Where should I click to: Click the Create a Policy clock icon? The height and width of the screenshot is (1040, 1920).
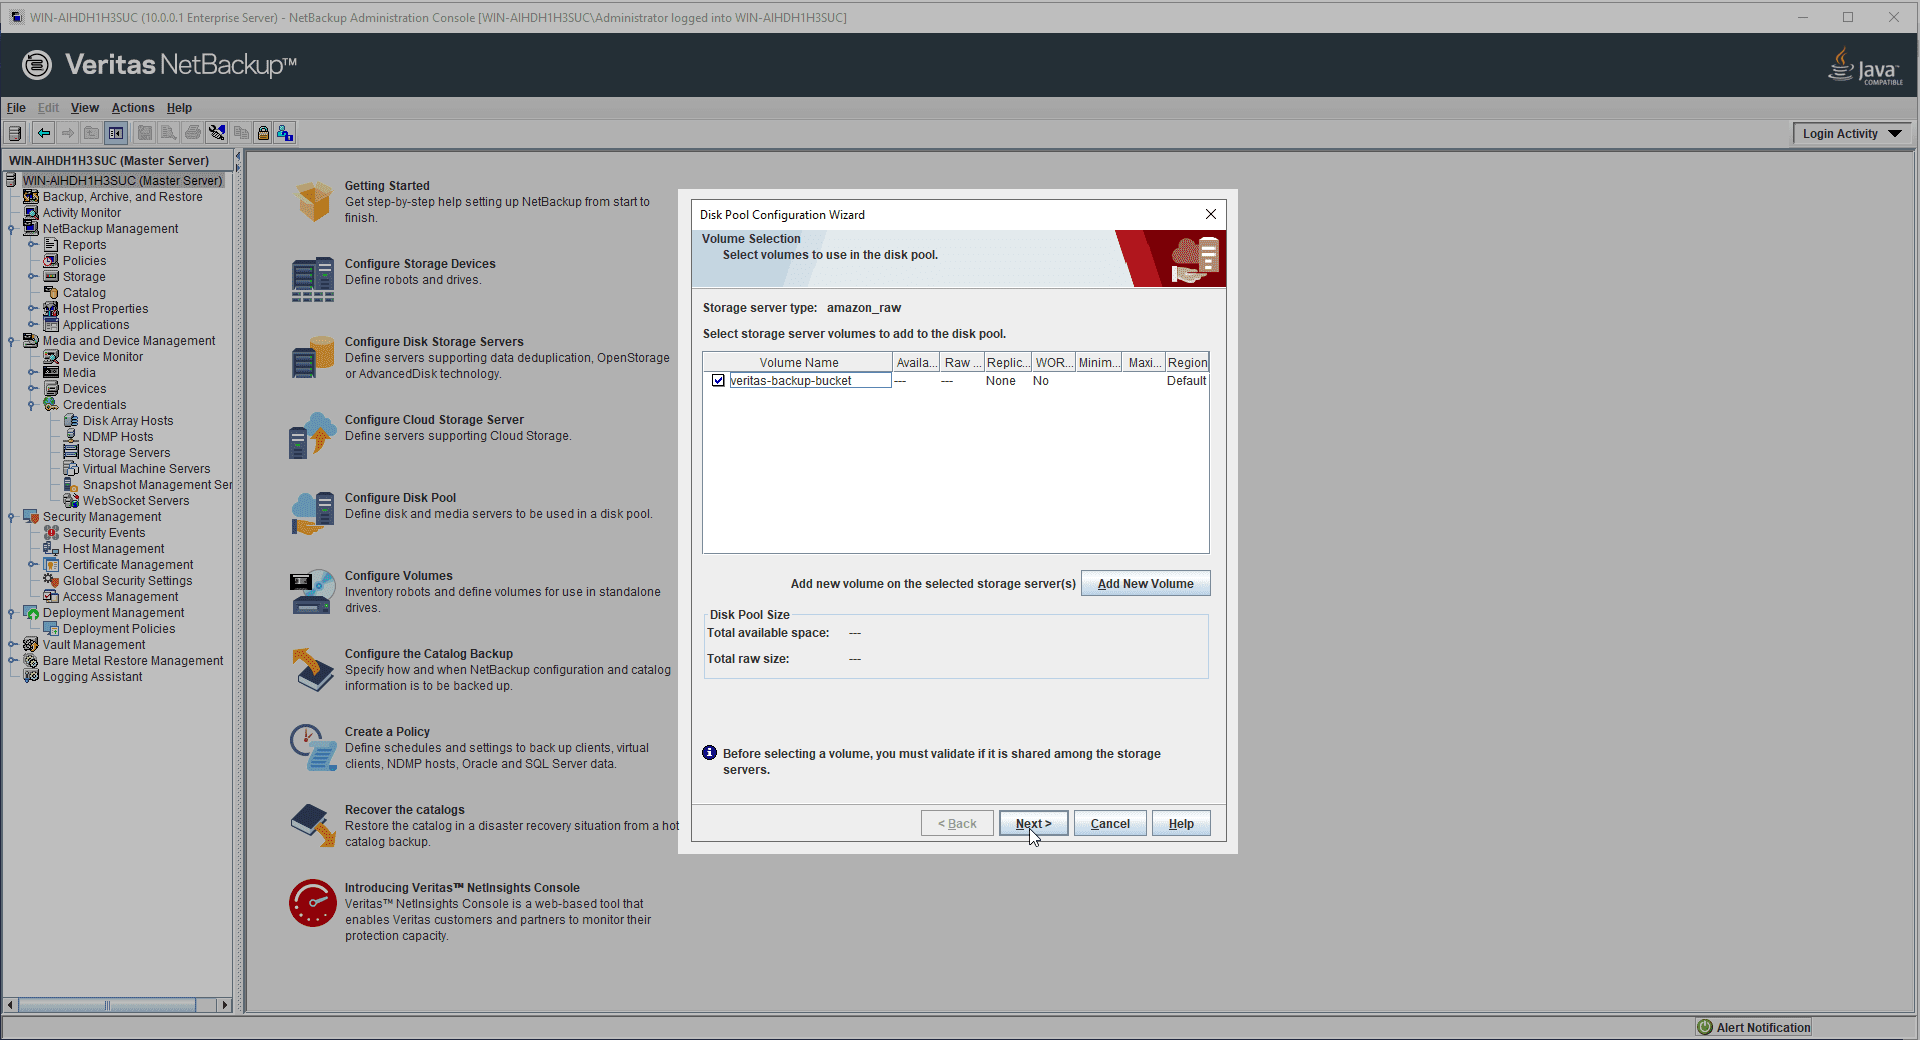coord(313,747)
